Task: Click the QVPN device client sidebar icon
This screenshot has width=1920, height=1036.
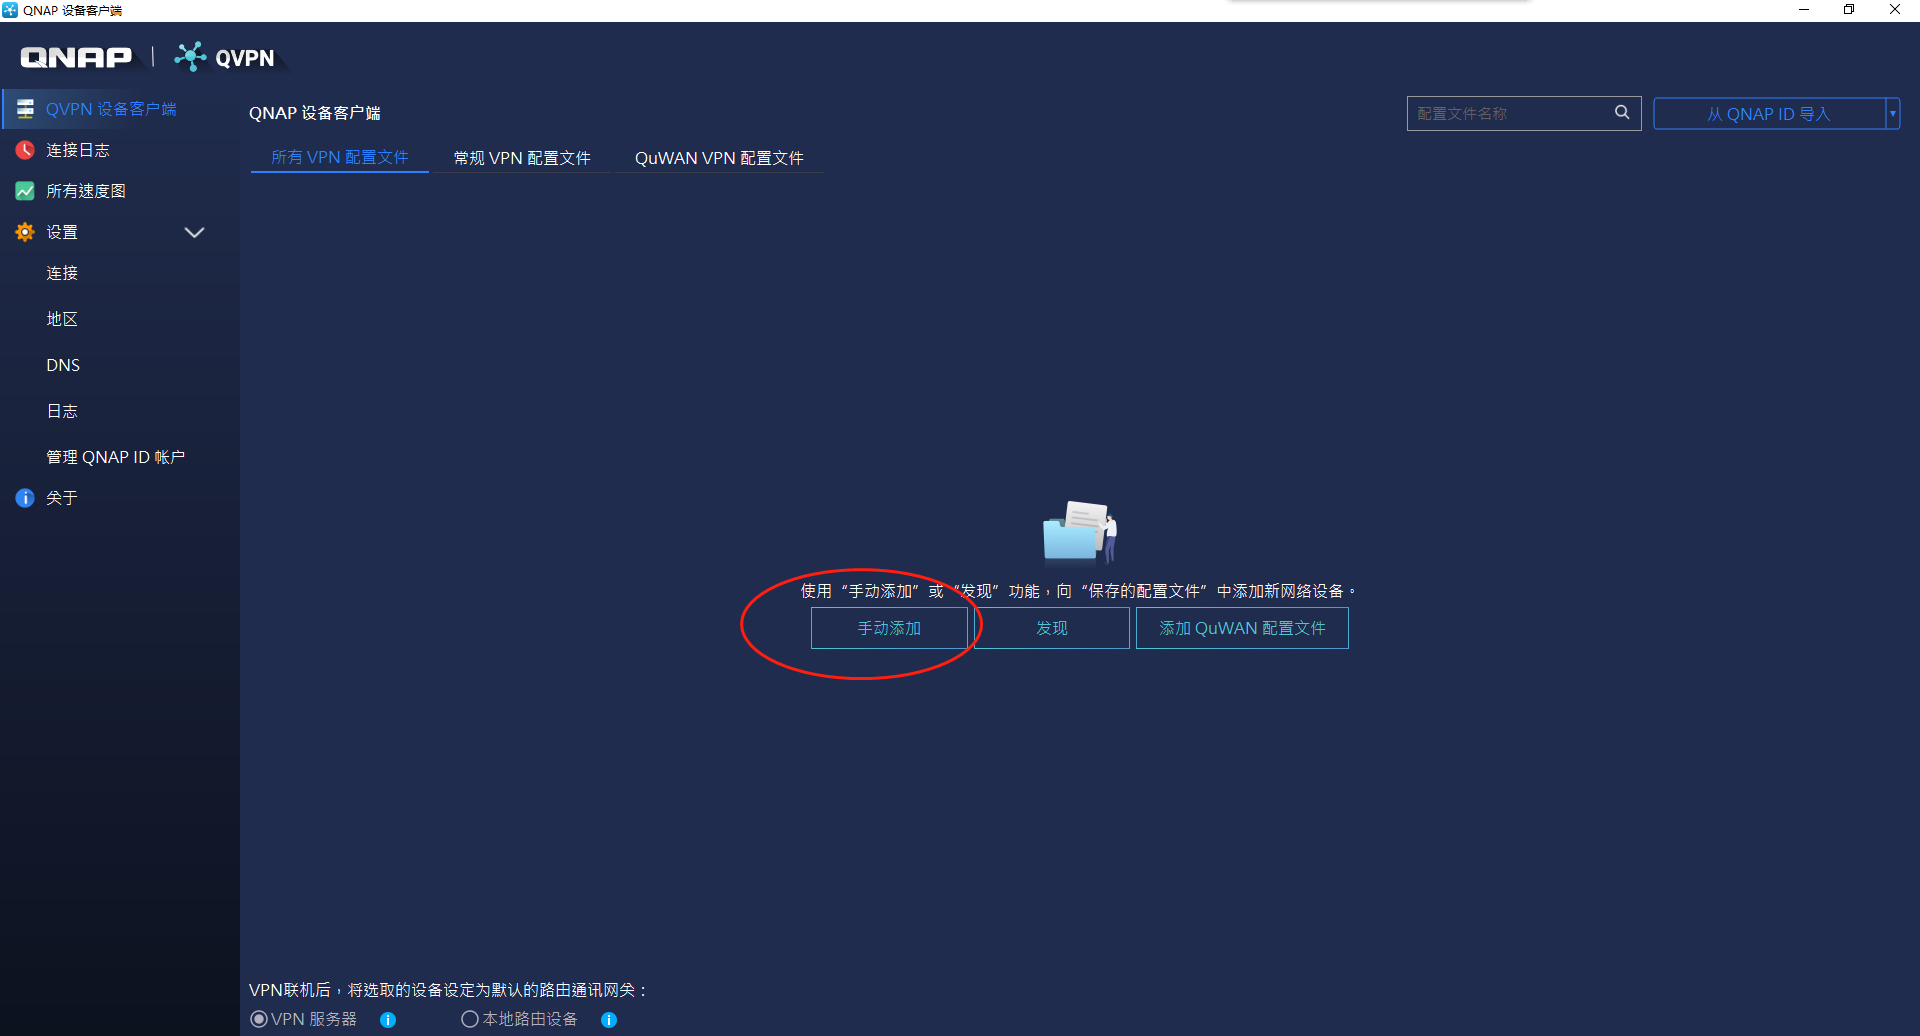Action: click(x=25, y=109)
